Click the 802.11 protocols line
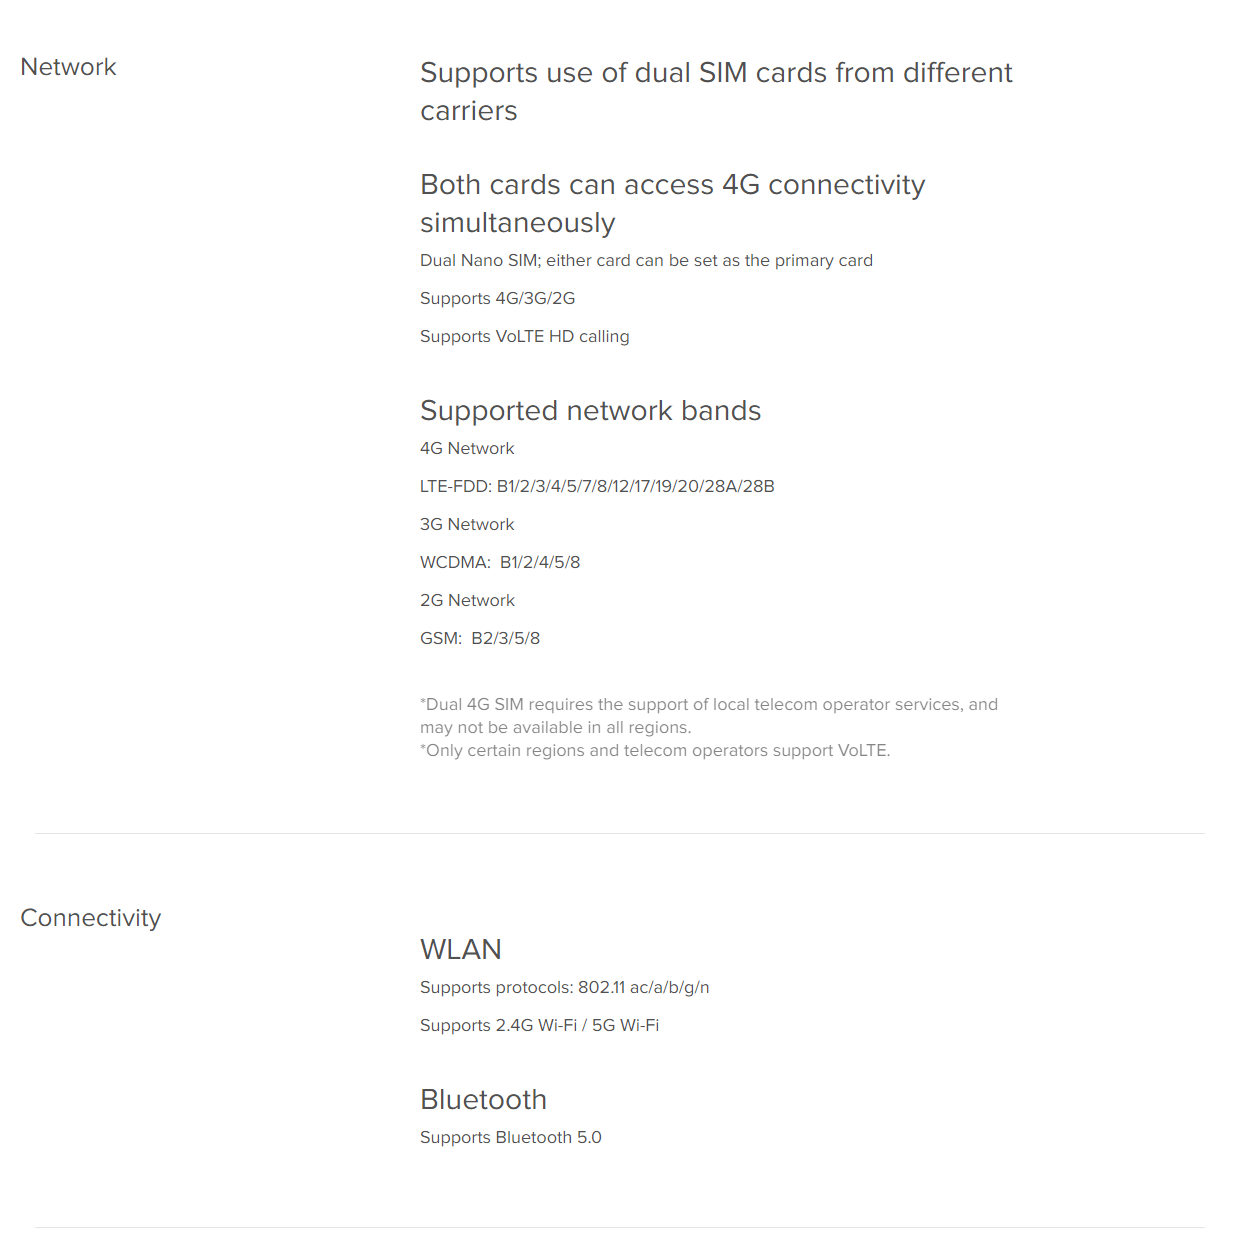Image resolution: width=1245 pixels, height=1244 pixels. pos(564,988)
